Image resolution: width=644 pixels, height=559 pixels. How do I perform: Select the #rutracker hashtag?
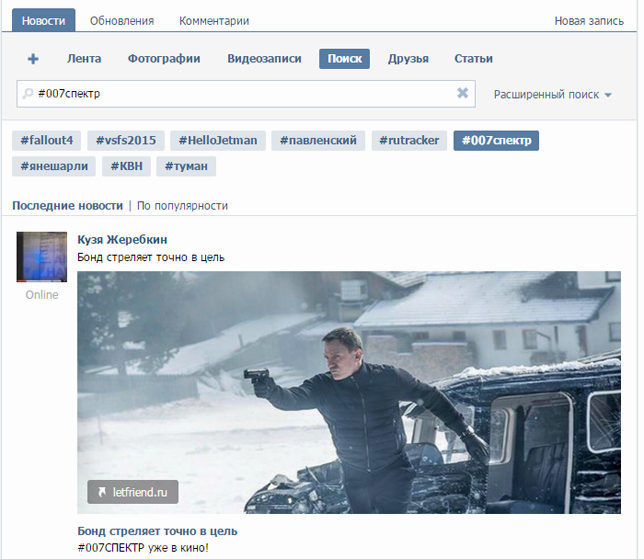tap(409, 140)
